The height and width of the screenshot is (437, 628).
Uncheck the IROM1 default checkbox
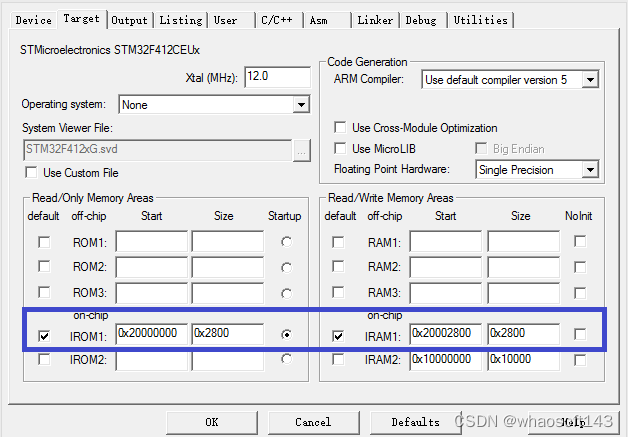coord(44,336)
